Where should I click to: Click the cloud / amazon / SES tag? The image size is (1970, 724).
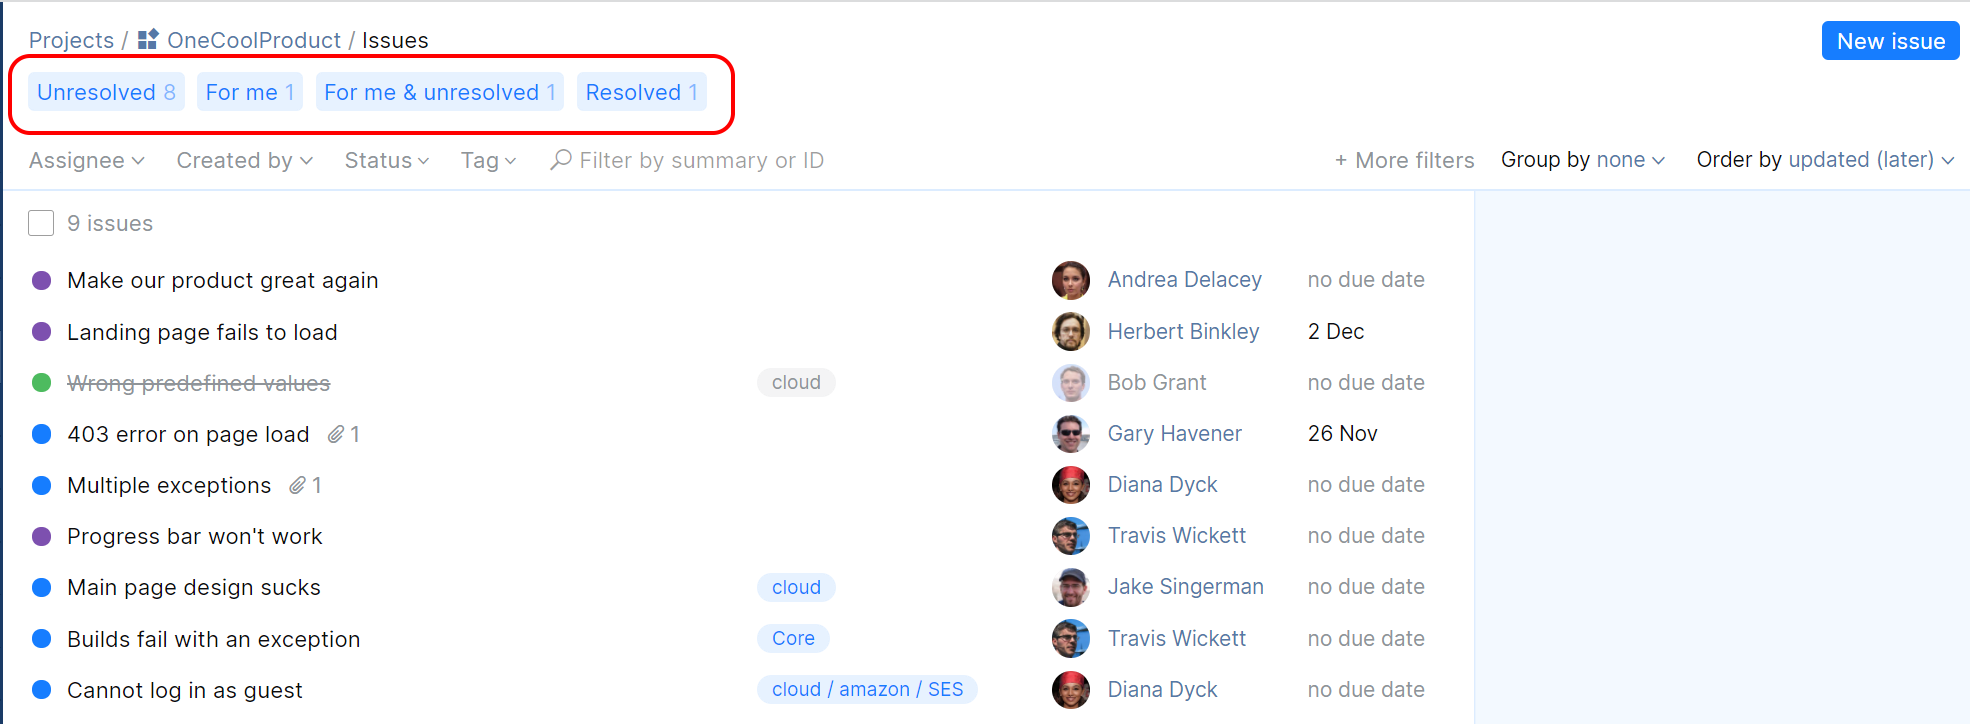[867, 690]
